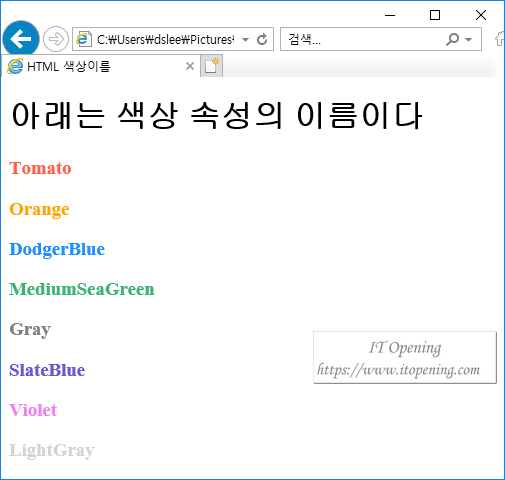Click the forward navigation arrow

[56, 39]
